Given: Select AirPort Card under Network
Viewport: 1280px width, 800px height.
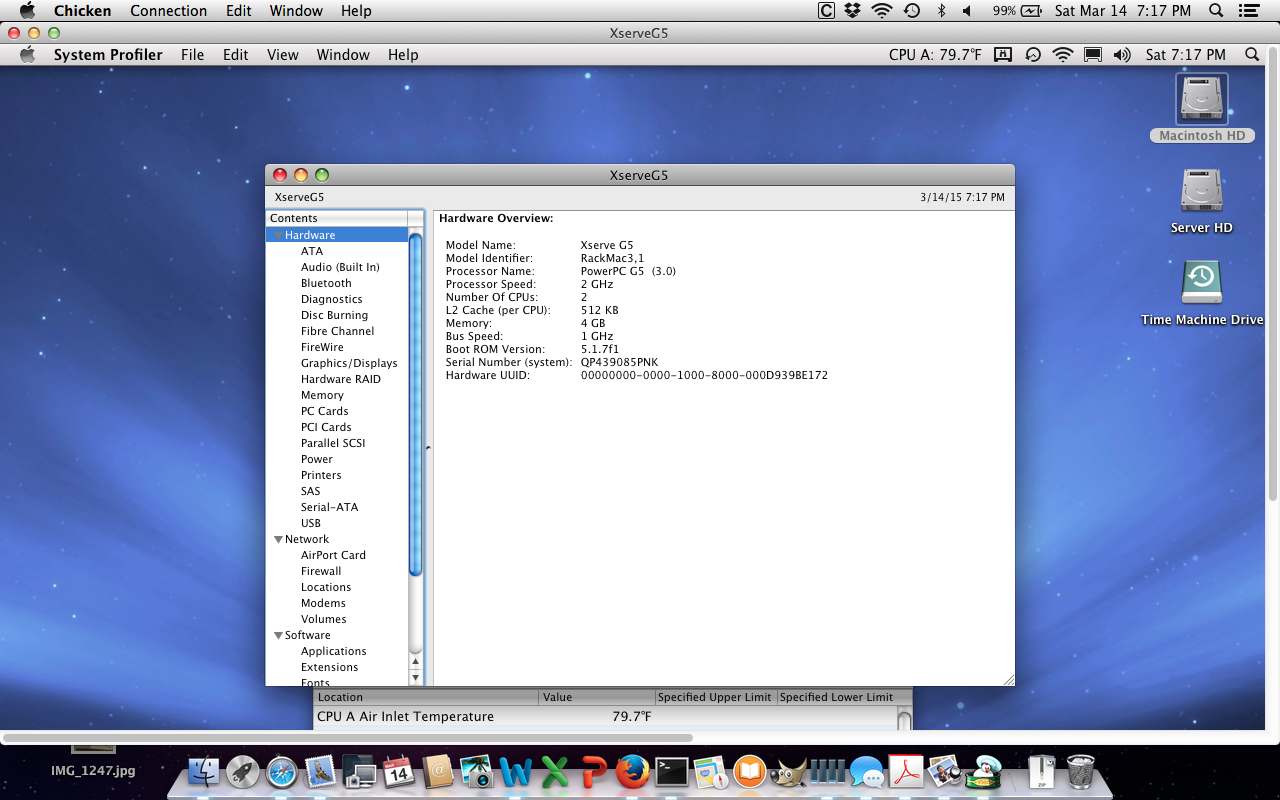Looking at the screenshot, I should click(x=333, y=555).
